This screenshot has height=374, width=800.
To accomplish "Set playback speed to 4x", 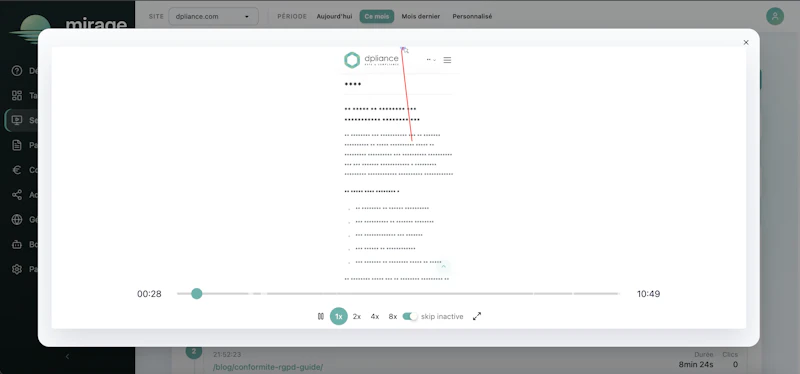I will click(x=374, y=316).
